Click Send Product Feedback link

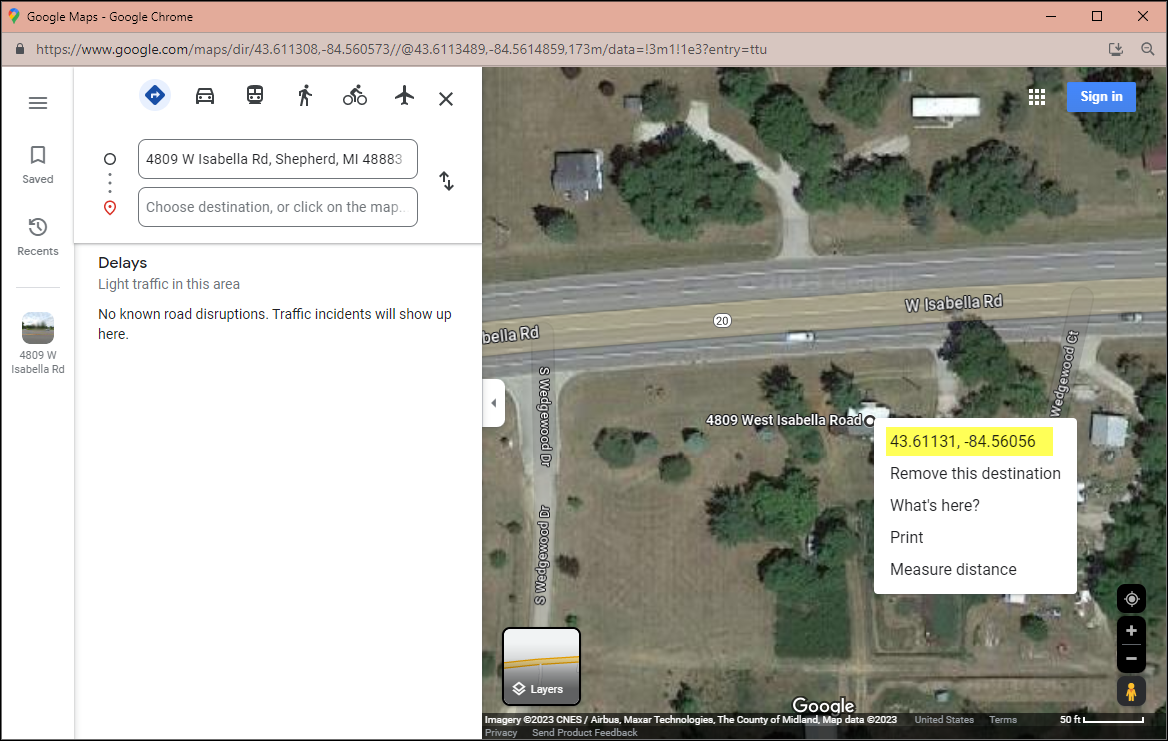tap(585, 733)
